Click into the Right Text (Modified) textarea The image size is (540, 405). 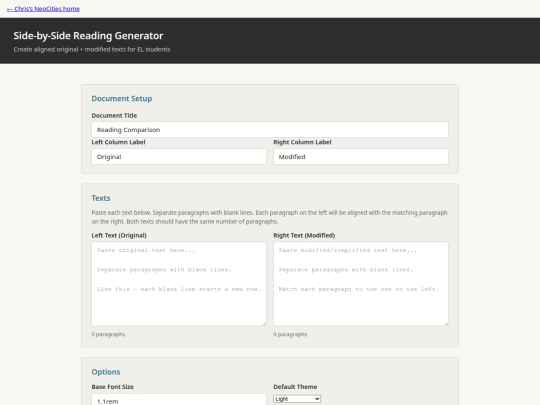361,283
